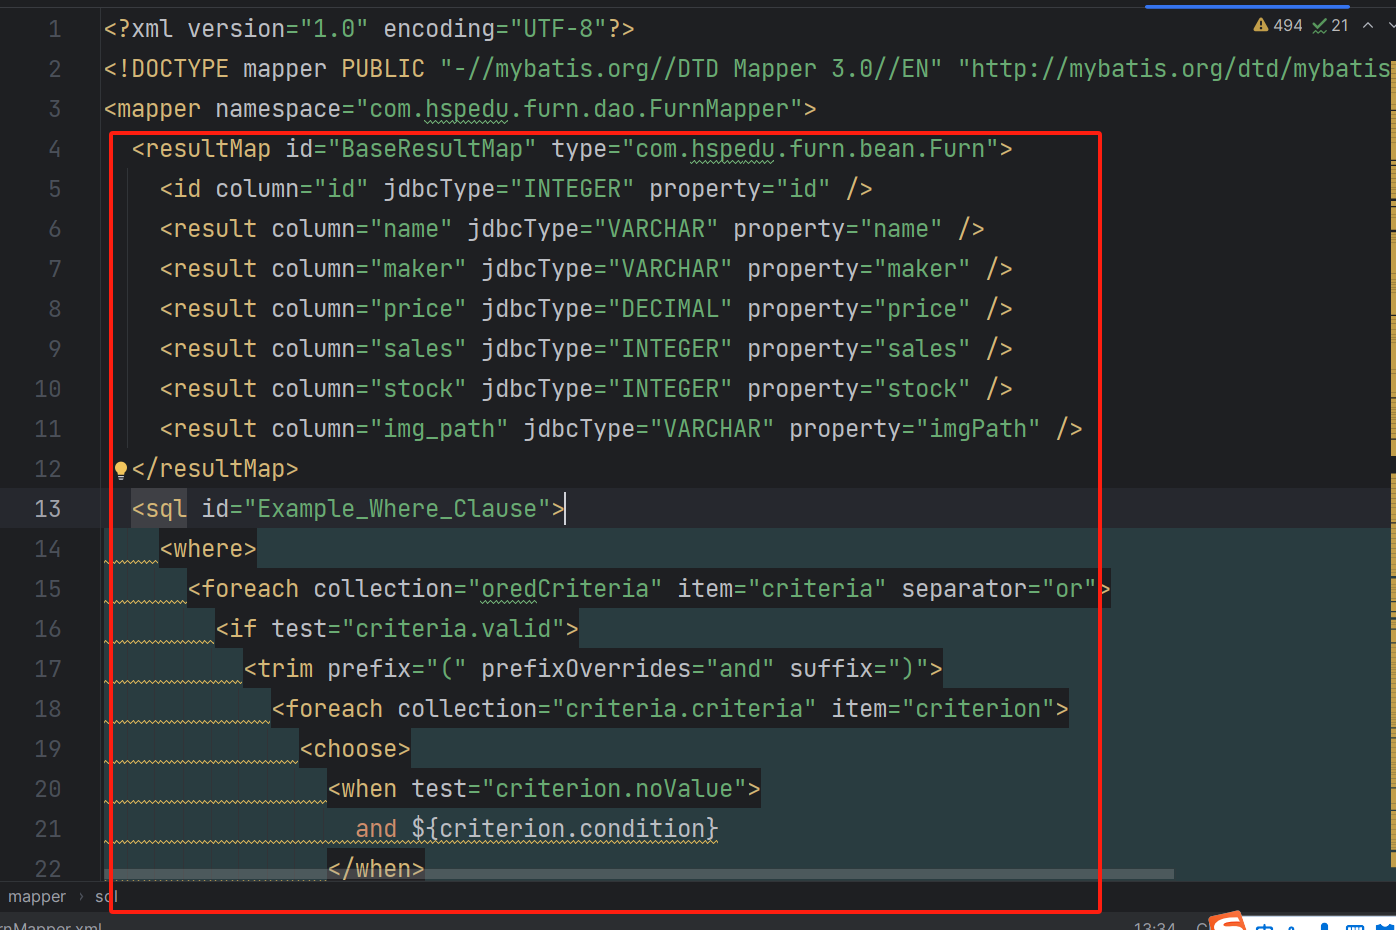Select the 'mapper' breadcrumb at the bottom

click(37, 897)
